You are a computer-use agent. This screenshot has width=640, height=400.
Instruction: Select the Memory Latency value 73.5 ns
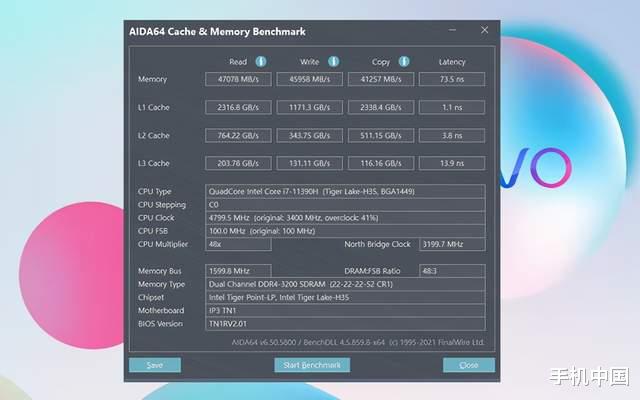452,79
